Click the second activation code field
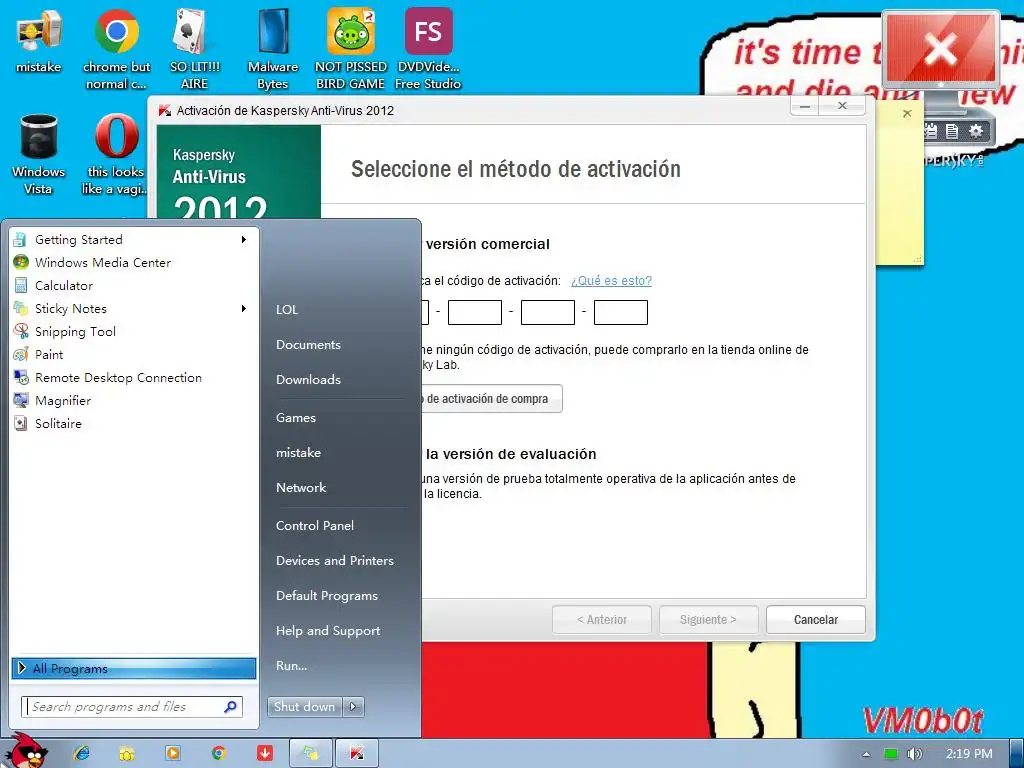 coord(475,312)
